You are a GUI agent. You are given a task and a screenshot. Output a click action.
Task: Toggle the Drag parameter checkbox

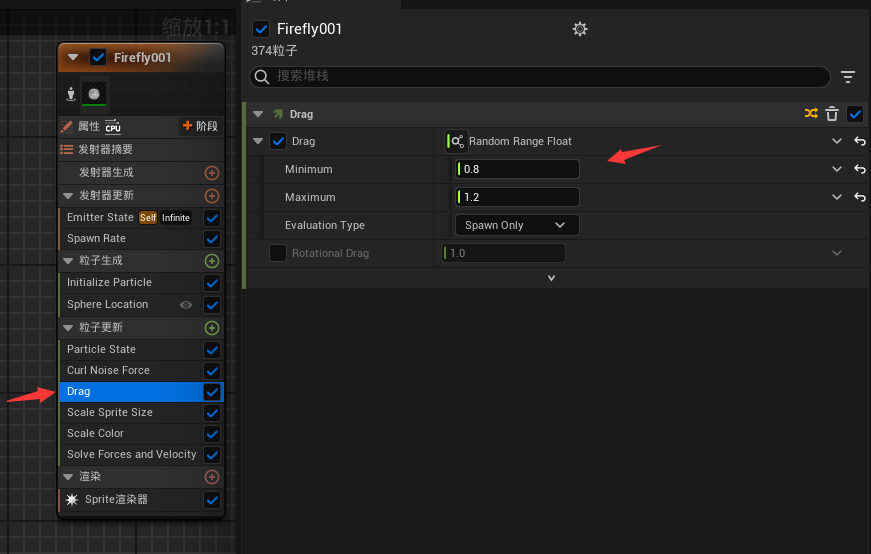tap(278, 141)
